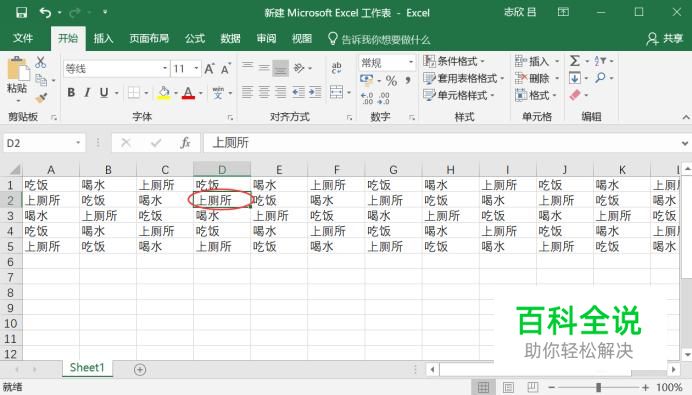Click Merge and Center icon

point(336,92)
